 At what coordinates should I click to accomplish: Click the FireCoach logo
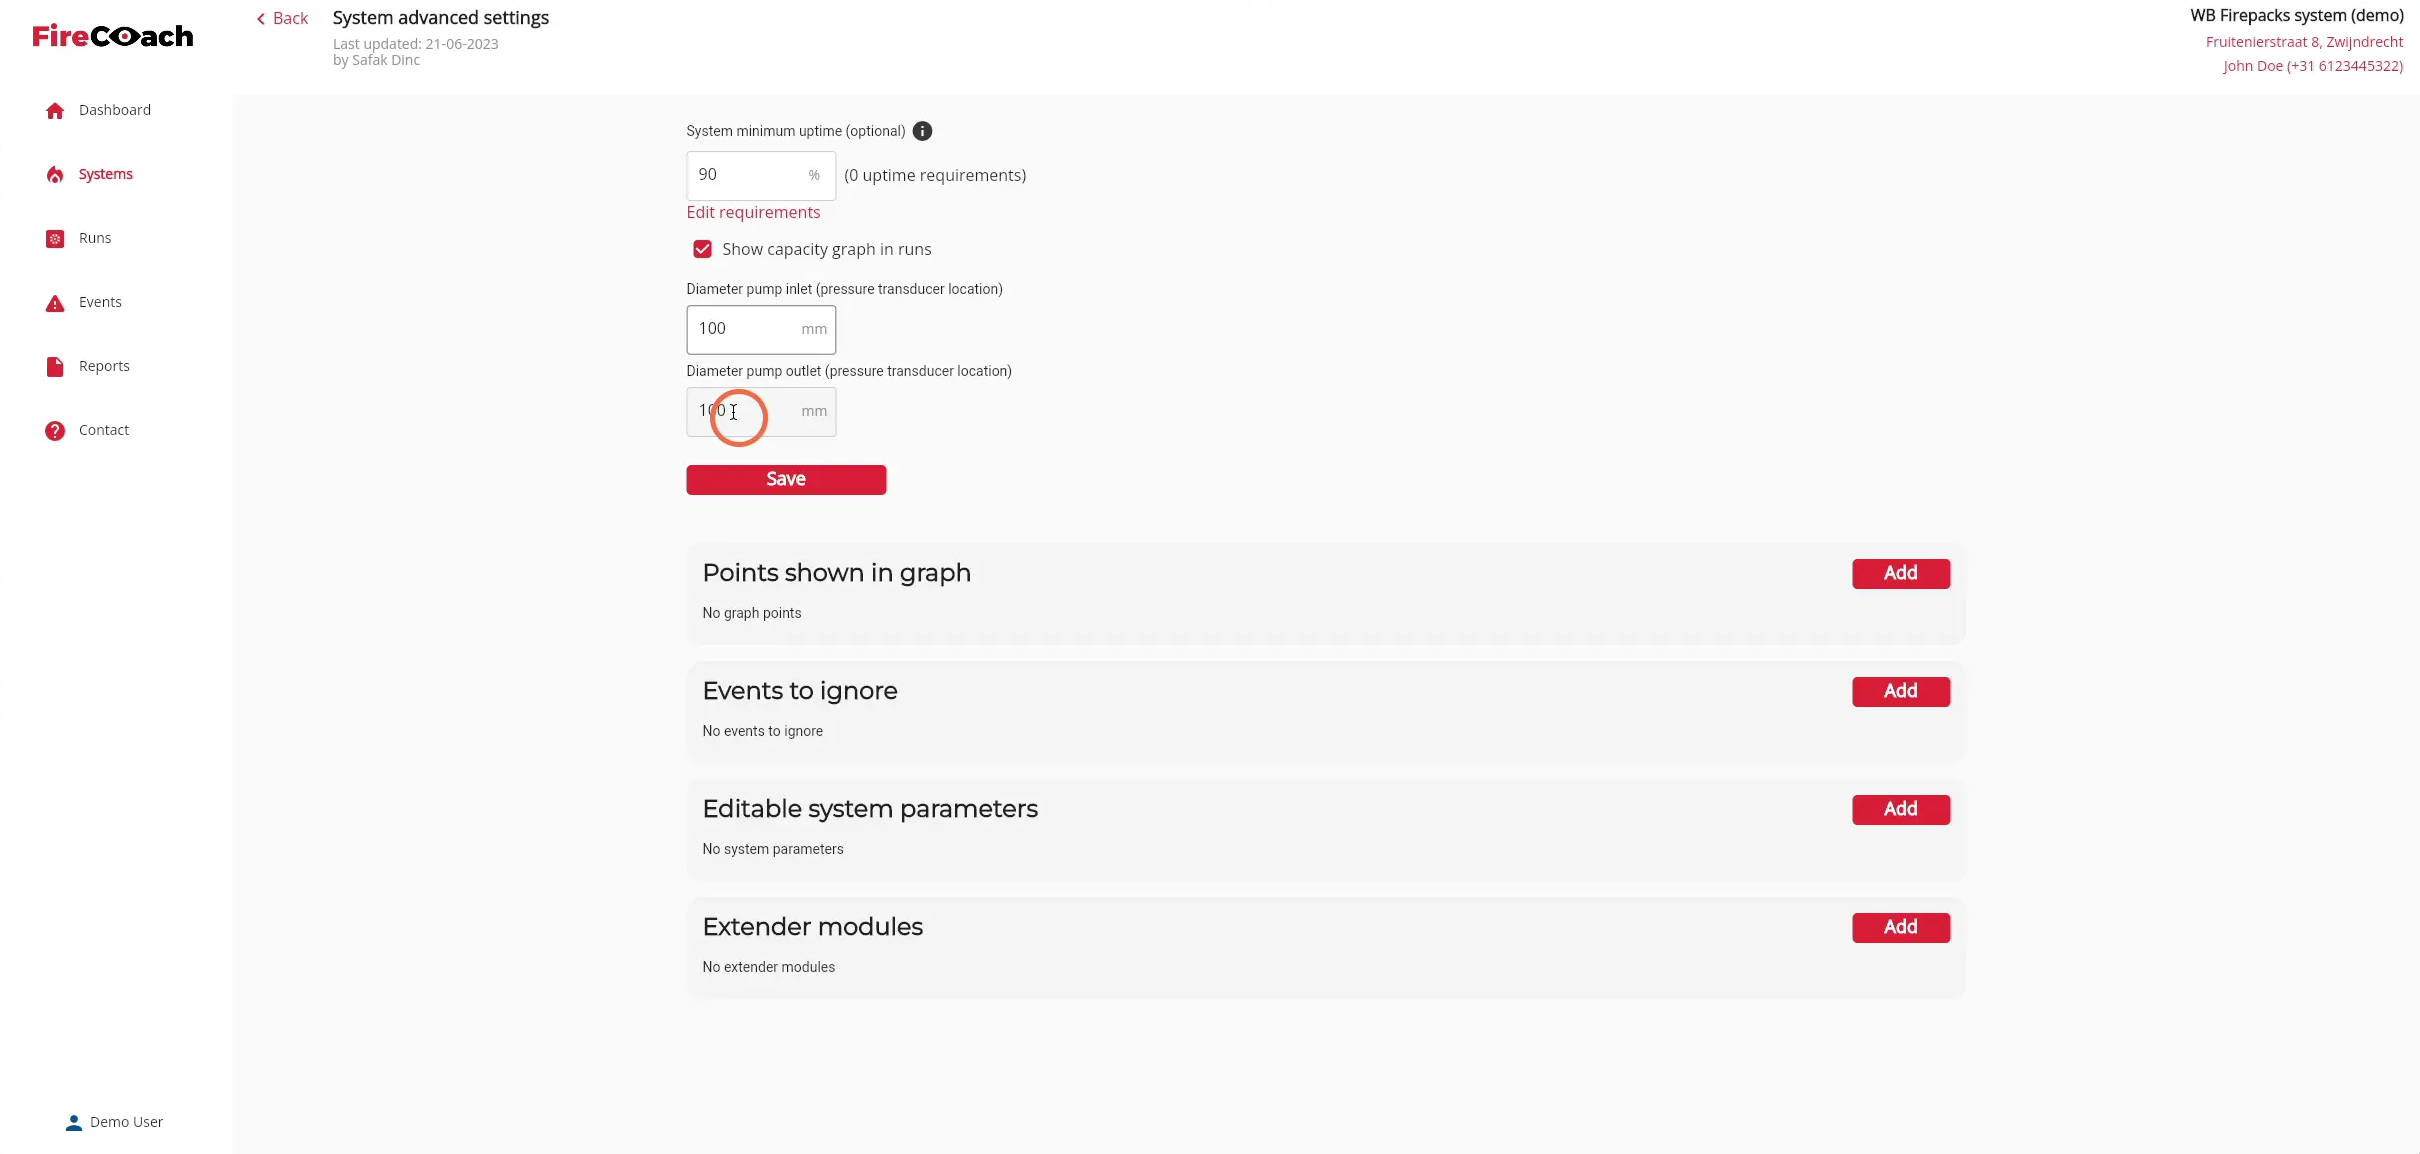(x=113, y=36)
